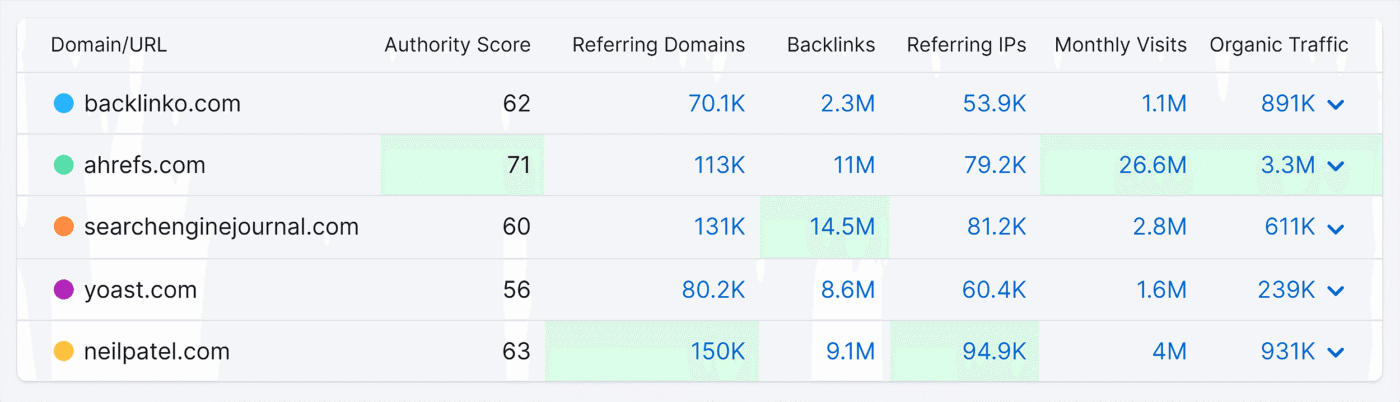Click the orange dot beside searchenginejournal.com
The height and width of the screenshot is (402, 1400).
coord(64,227)
